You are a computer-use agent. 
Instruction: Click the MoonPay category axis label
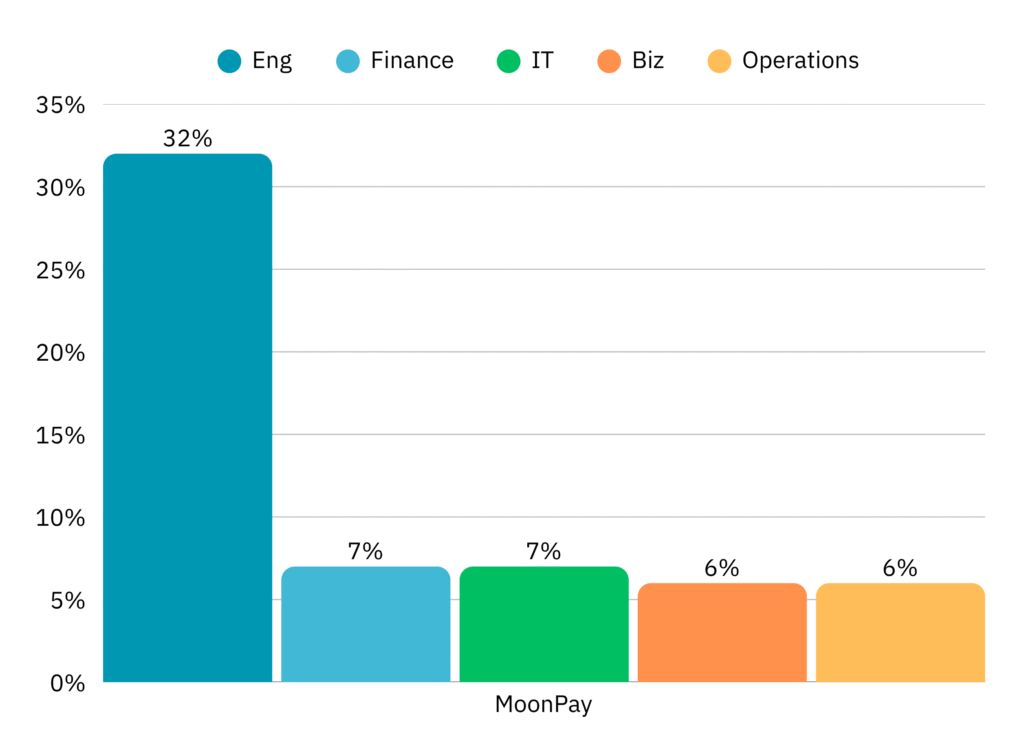544,705
